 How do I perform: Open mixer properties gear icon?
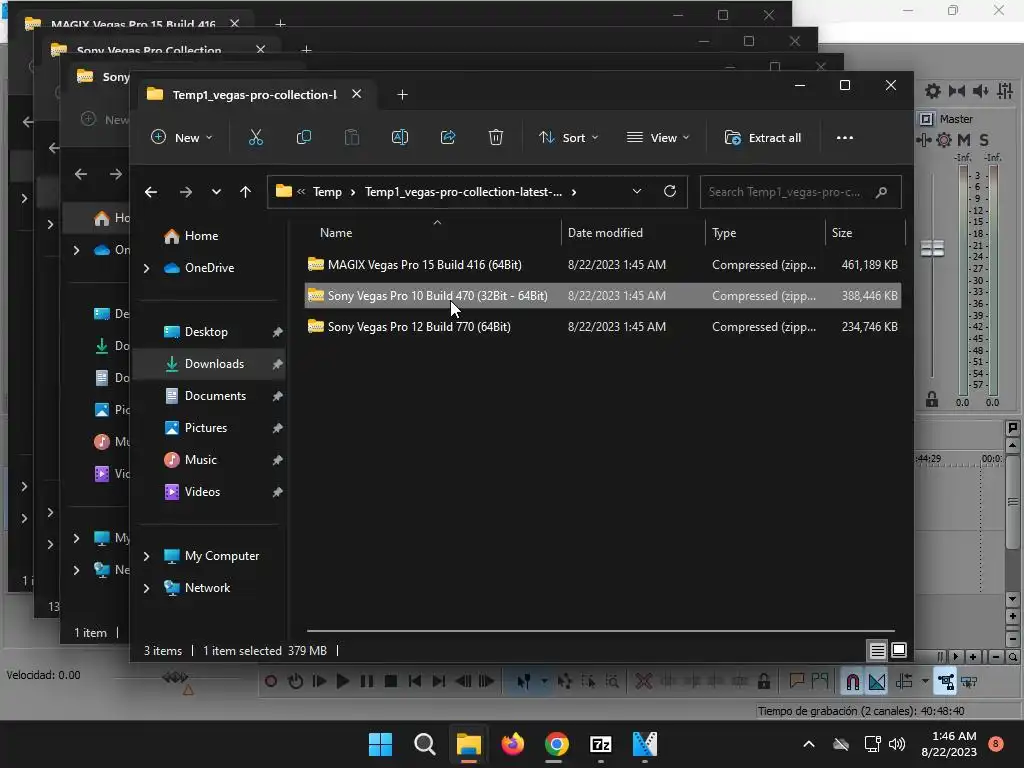933,91
